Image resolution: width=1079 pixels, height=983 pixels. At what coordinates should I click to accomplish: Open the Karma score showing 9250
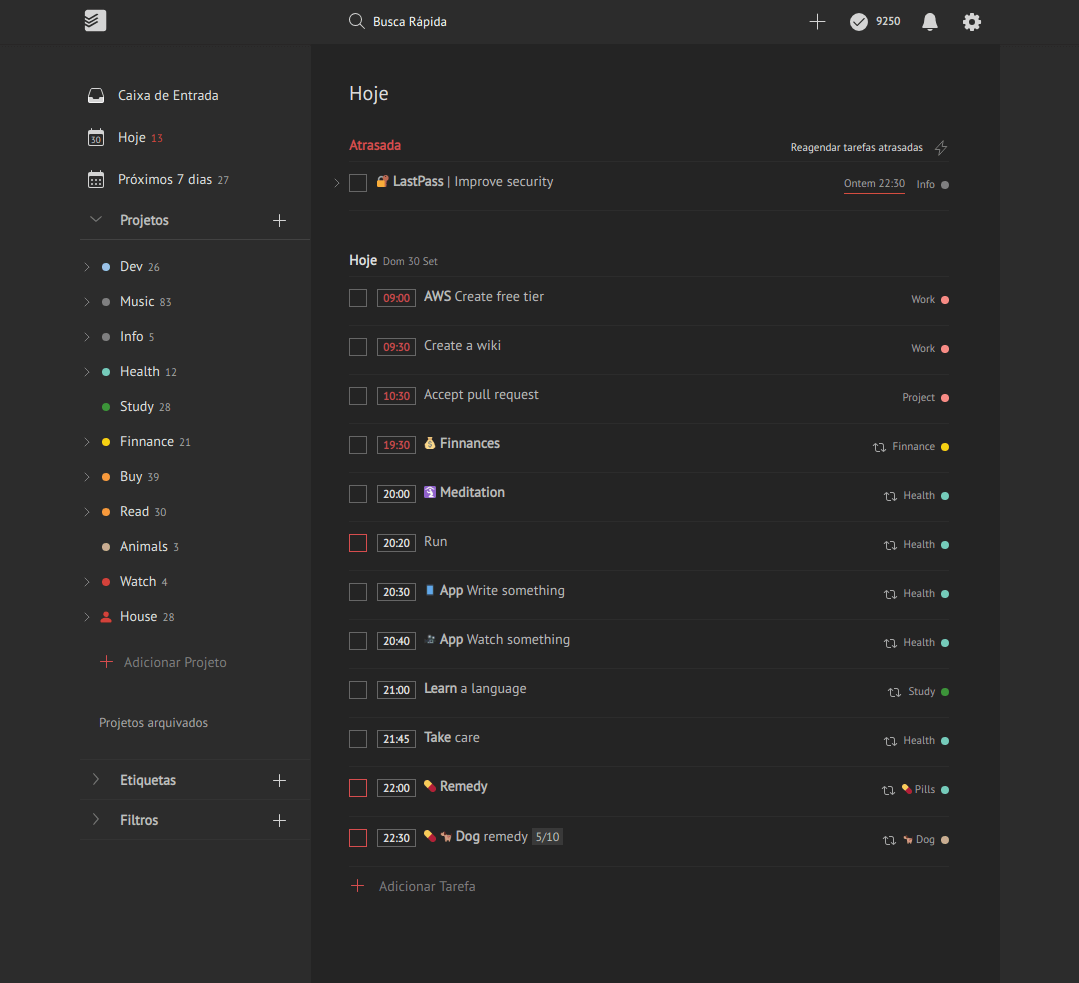[x=874, y=20]
